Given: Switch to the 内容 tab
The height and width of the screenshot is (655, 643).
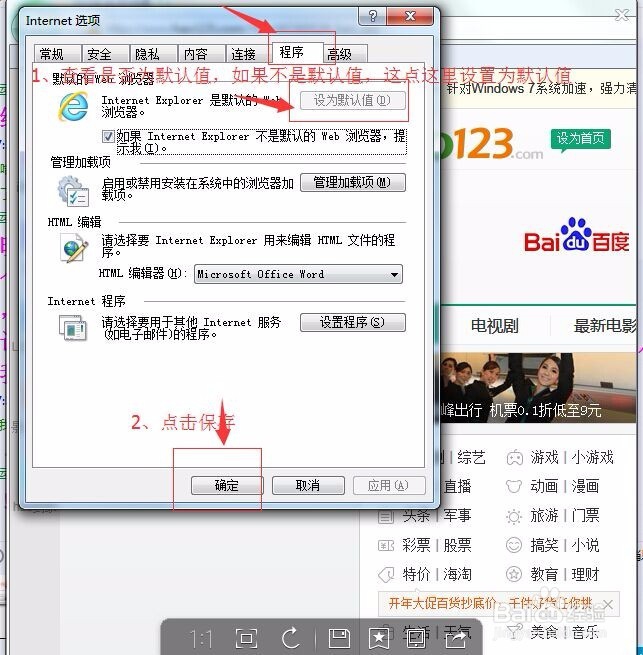Looking at the screenshot, I should pos(201,54).
